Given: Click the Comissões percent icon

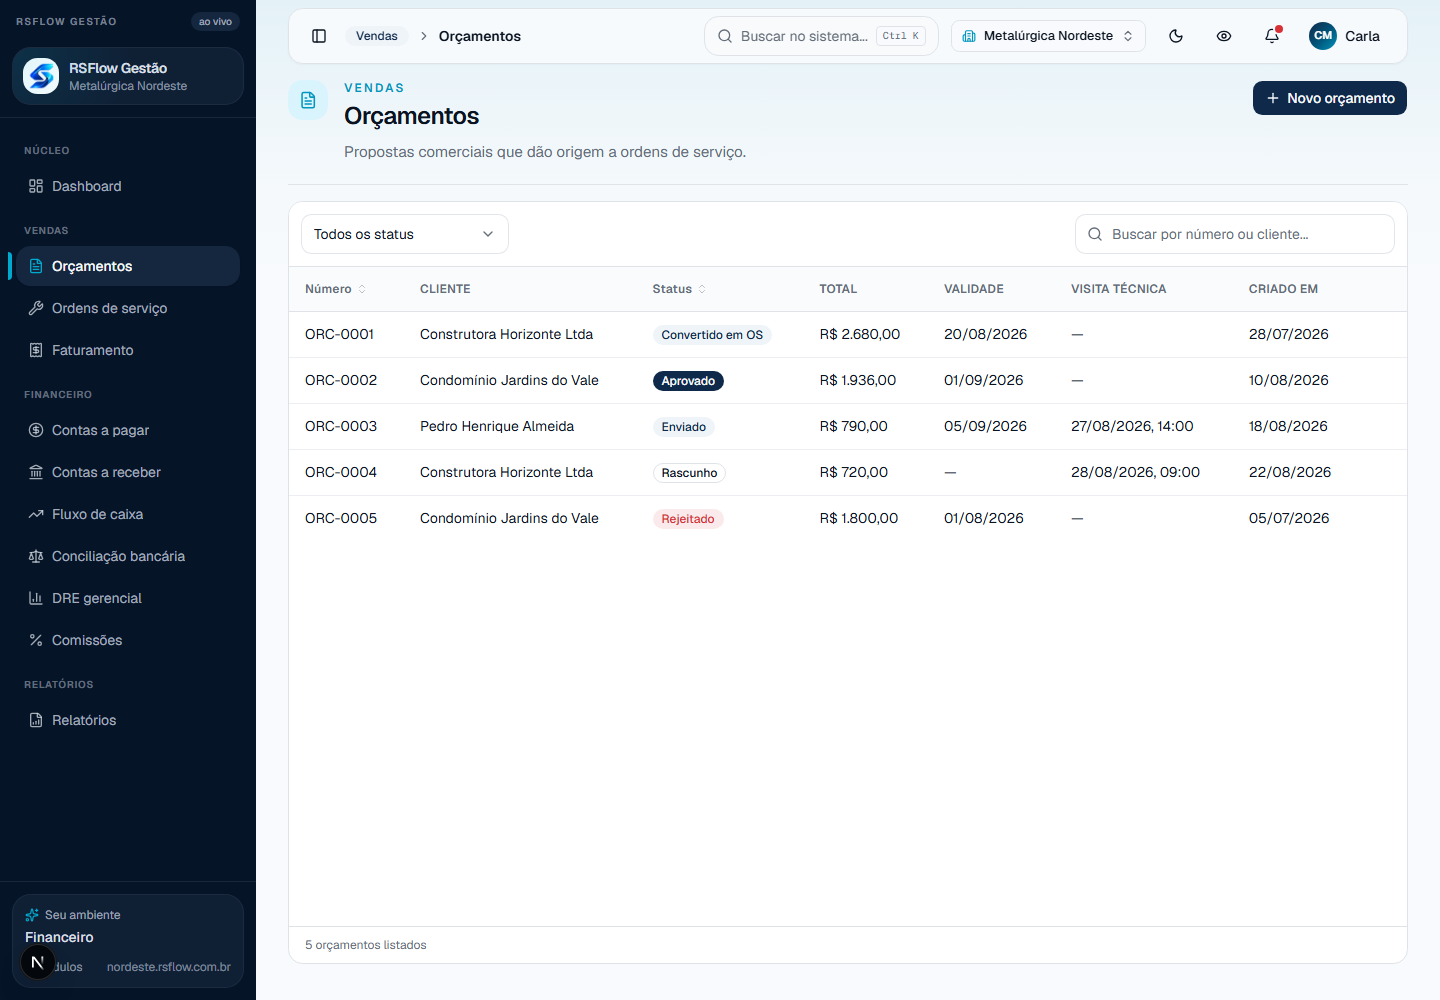Looking at the screenshot, I should coord(36,640).
